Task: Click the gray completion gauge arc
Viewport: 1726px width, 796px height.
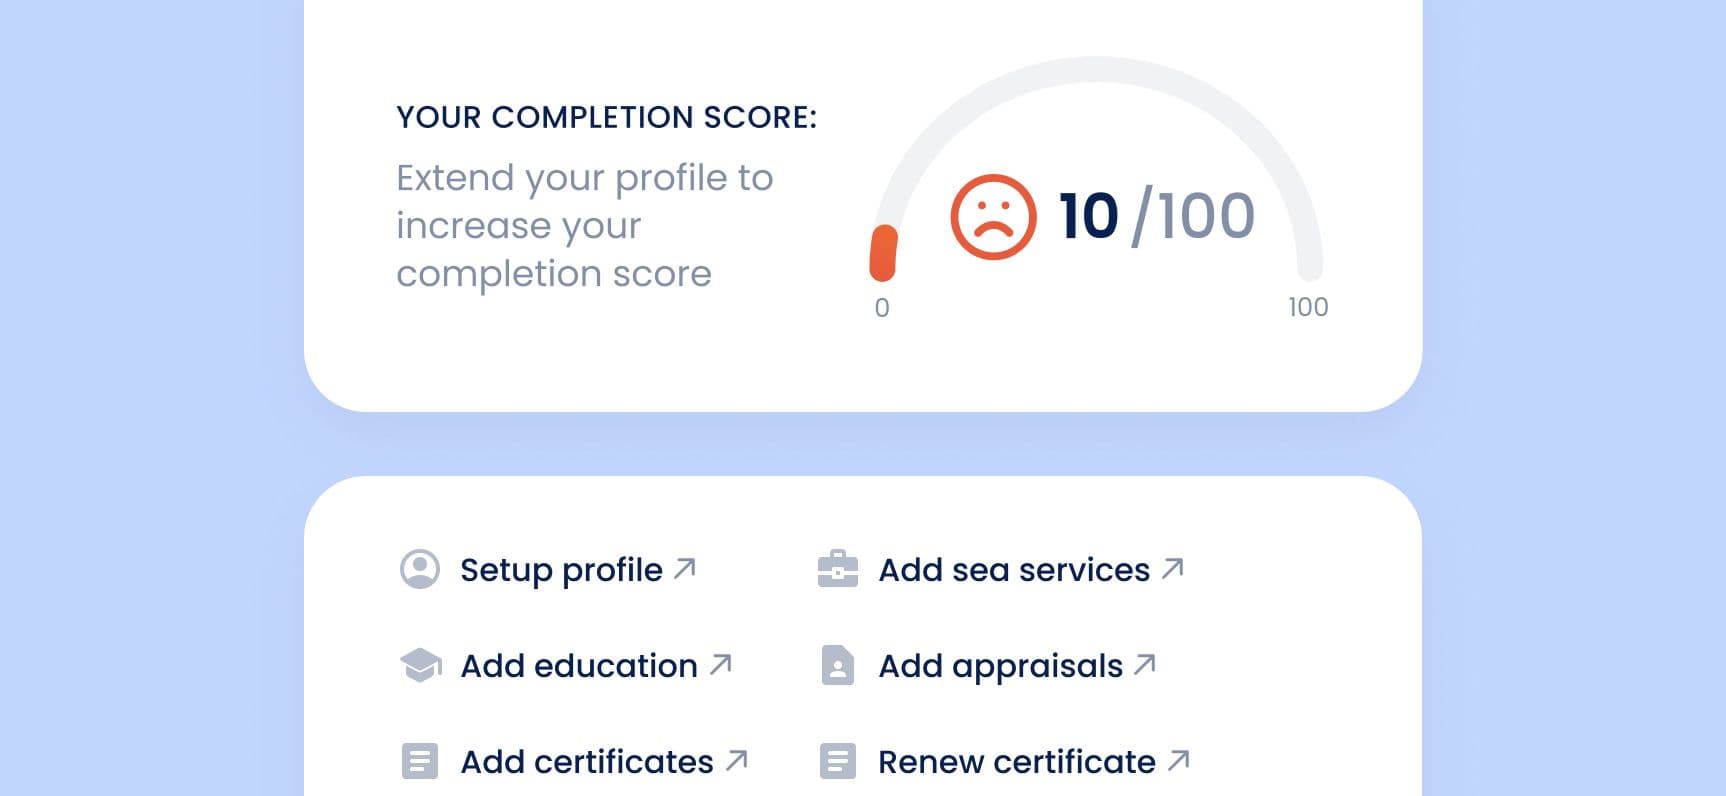Action: tap(1096, 70)
